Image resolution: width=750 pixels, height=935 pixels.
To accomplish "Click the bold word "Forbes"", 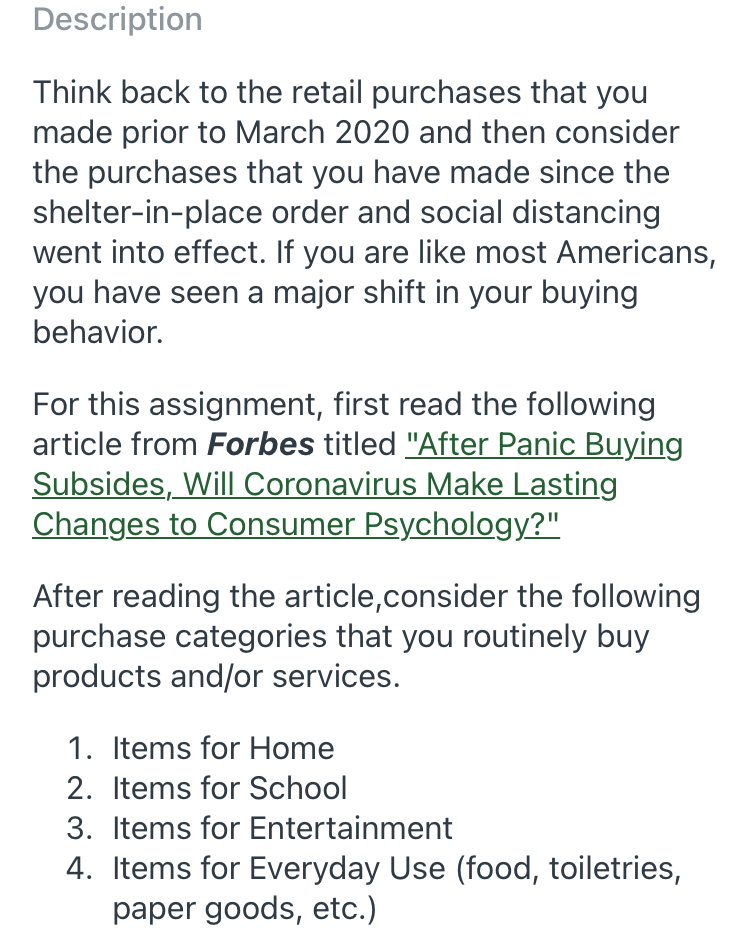I will 261,445.
